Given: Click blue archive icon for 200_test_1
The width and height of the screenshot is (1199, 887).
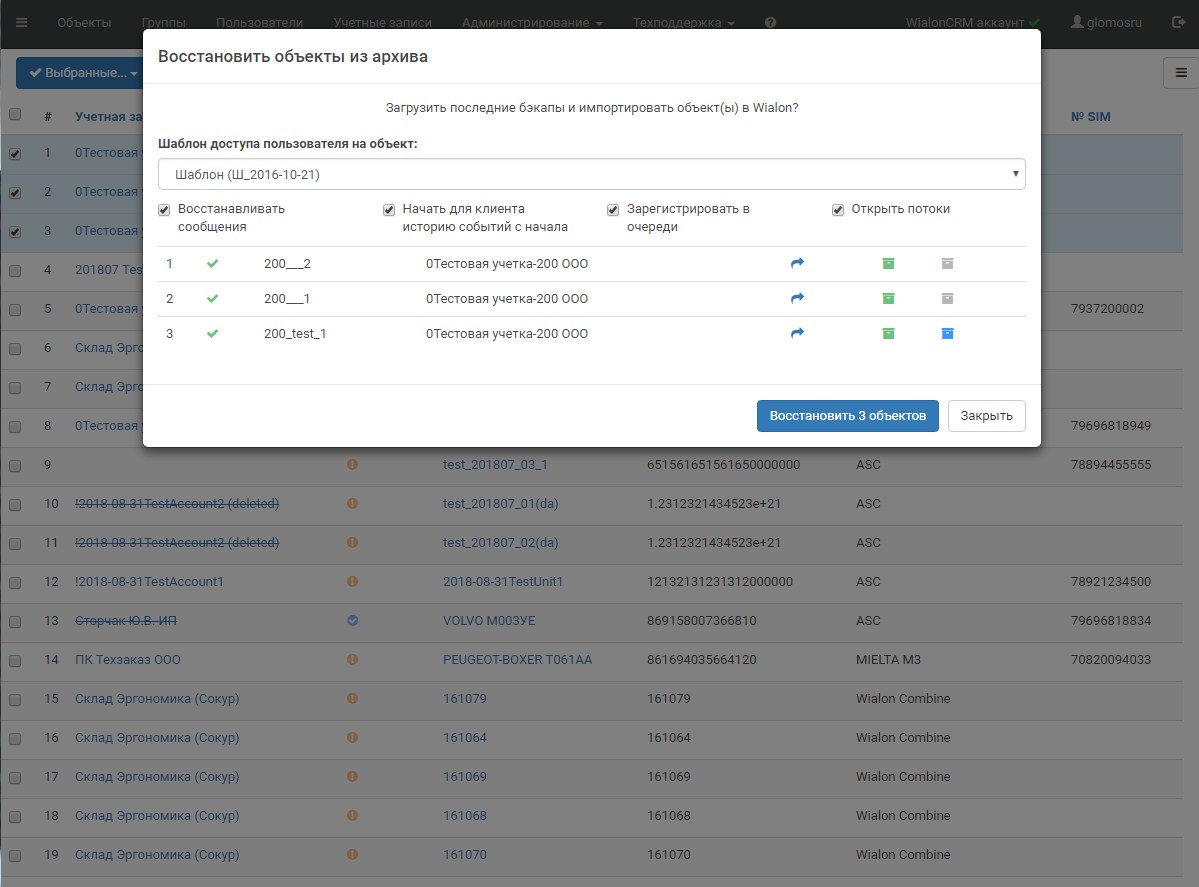Looking at the screenshot, I should (947, 334).
